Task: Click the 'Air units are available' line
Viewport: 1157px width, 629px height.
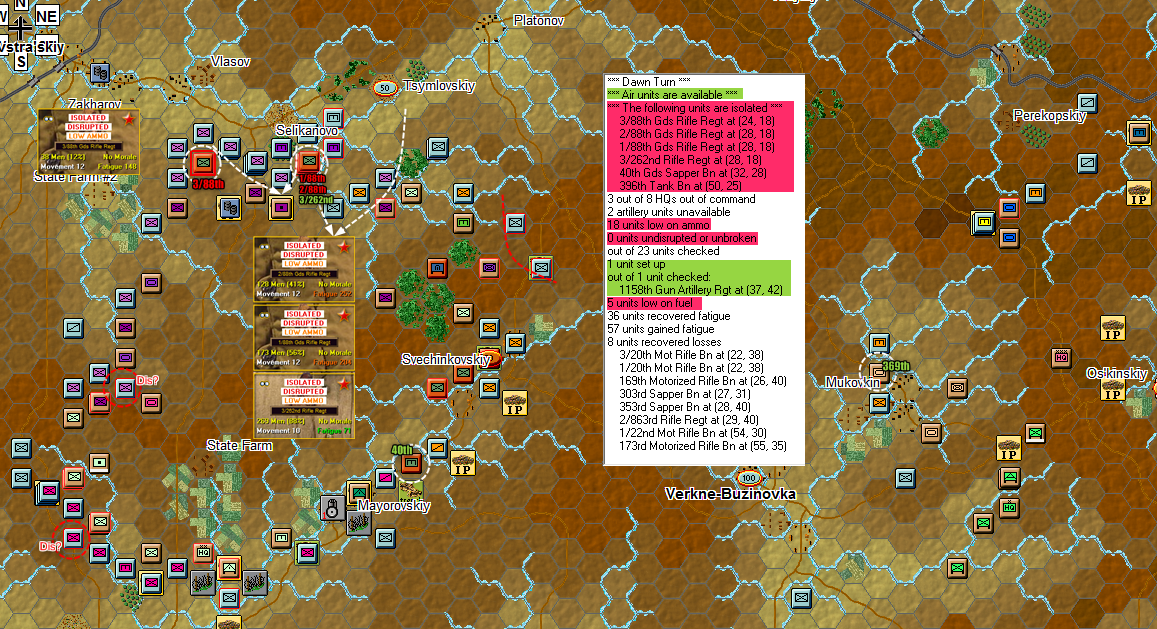Action: point(674,94)
